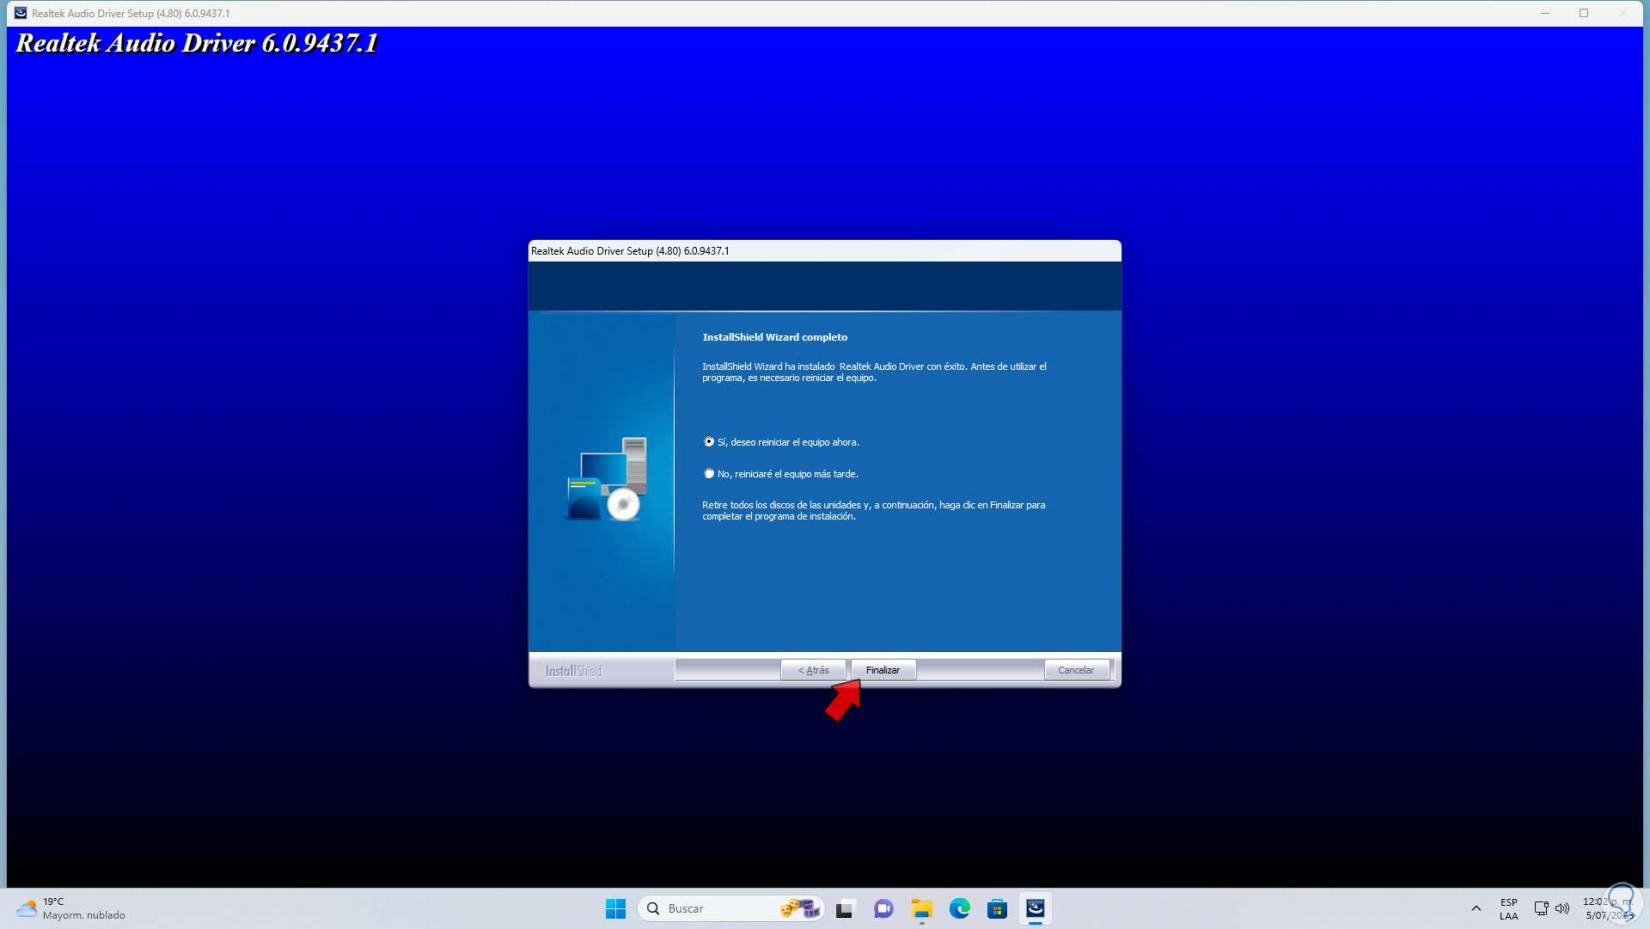Open Task View from the taskbar
This screenshot has height=929, width=1650.
point(845,908)
